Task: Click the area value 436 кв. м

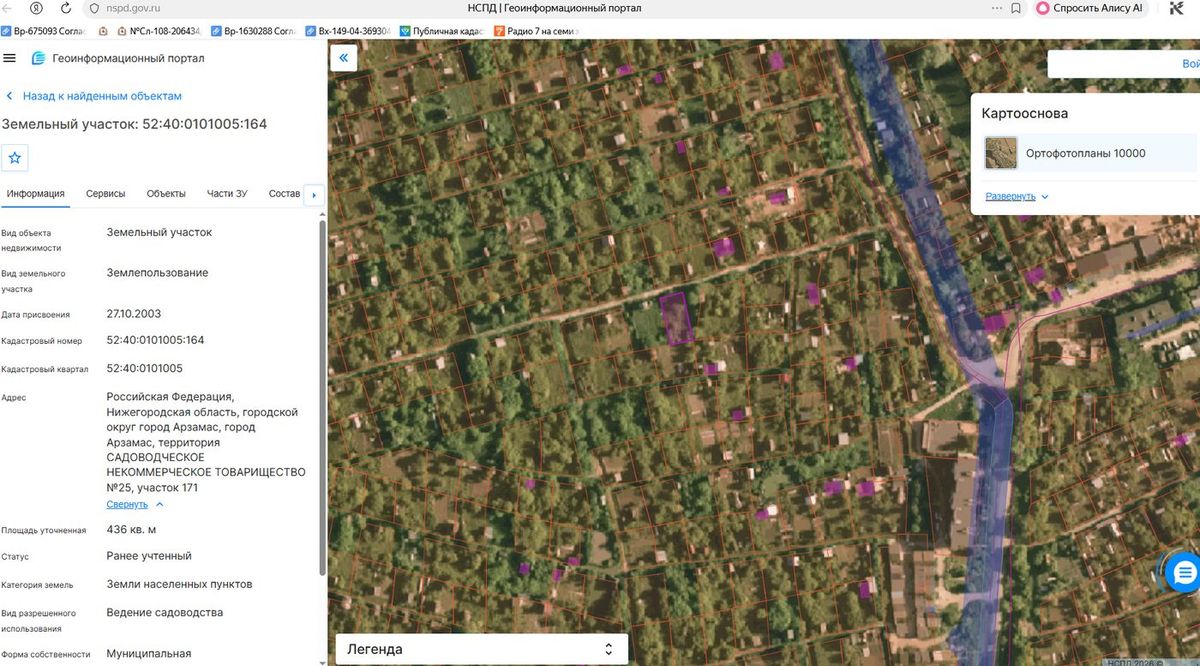Action: pos(131,529)
